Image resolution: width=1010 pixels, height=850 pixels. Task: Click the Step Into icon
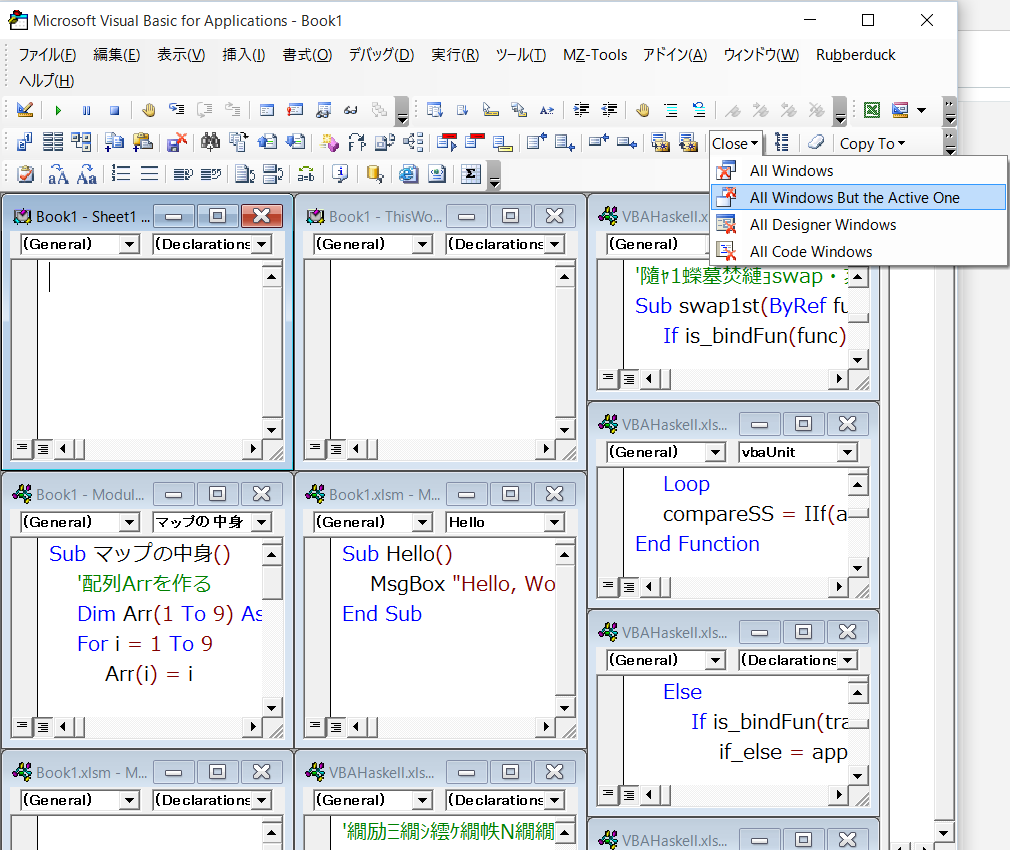click(x=176, y=110)
